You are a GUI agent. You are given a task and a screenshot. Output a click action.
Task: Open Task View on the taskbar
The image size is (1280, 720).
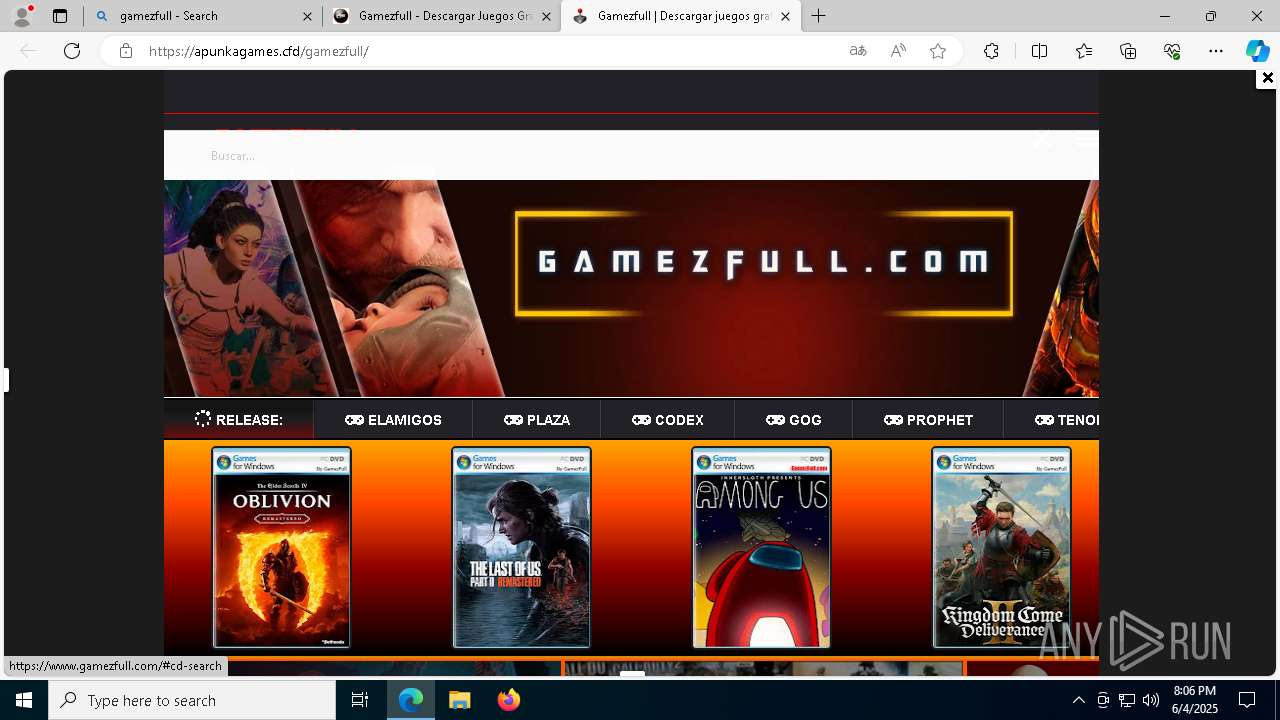click(x=360, y=700)
